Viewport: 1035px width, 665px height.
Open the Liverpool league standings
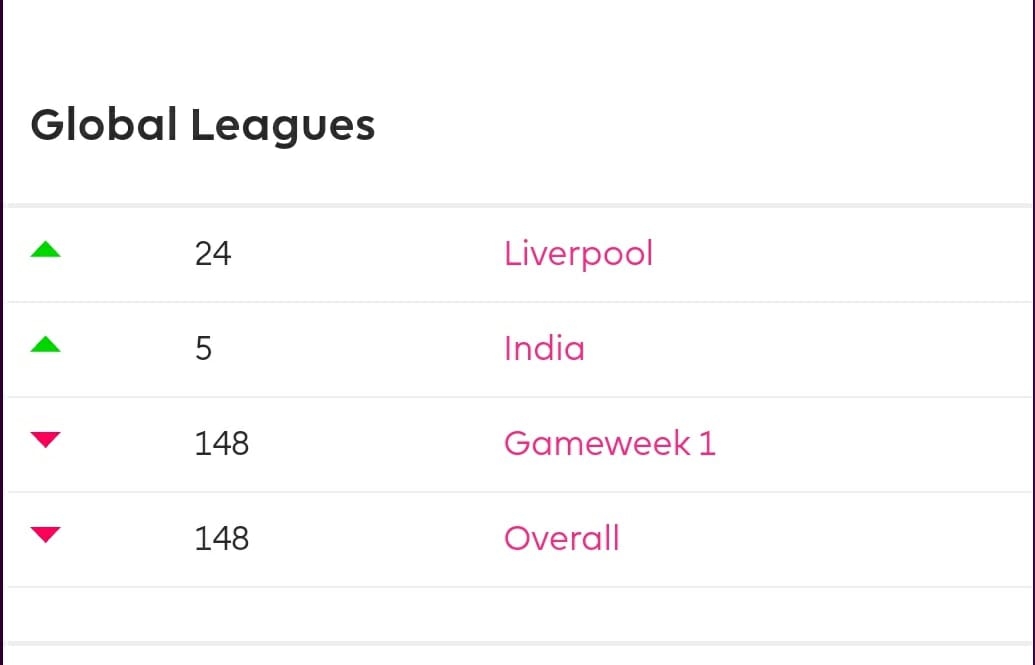point(578,253)
